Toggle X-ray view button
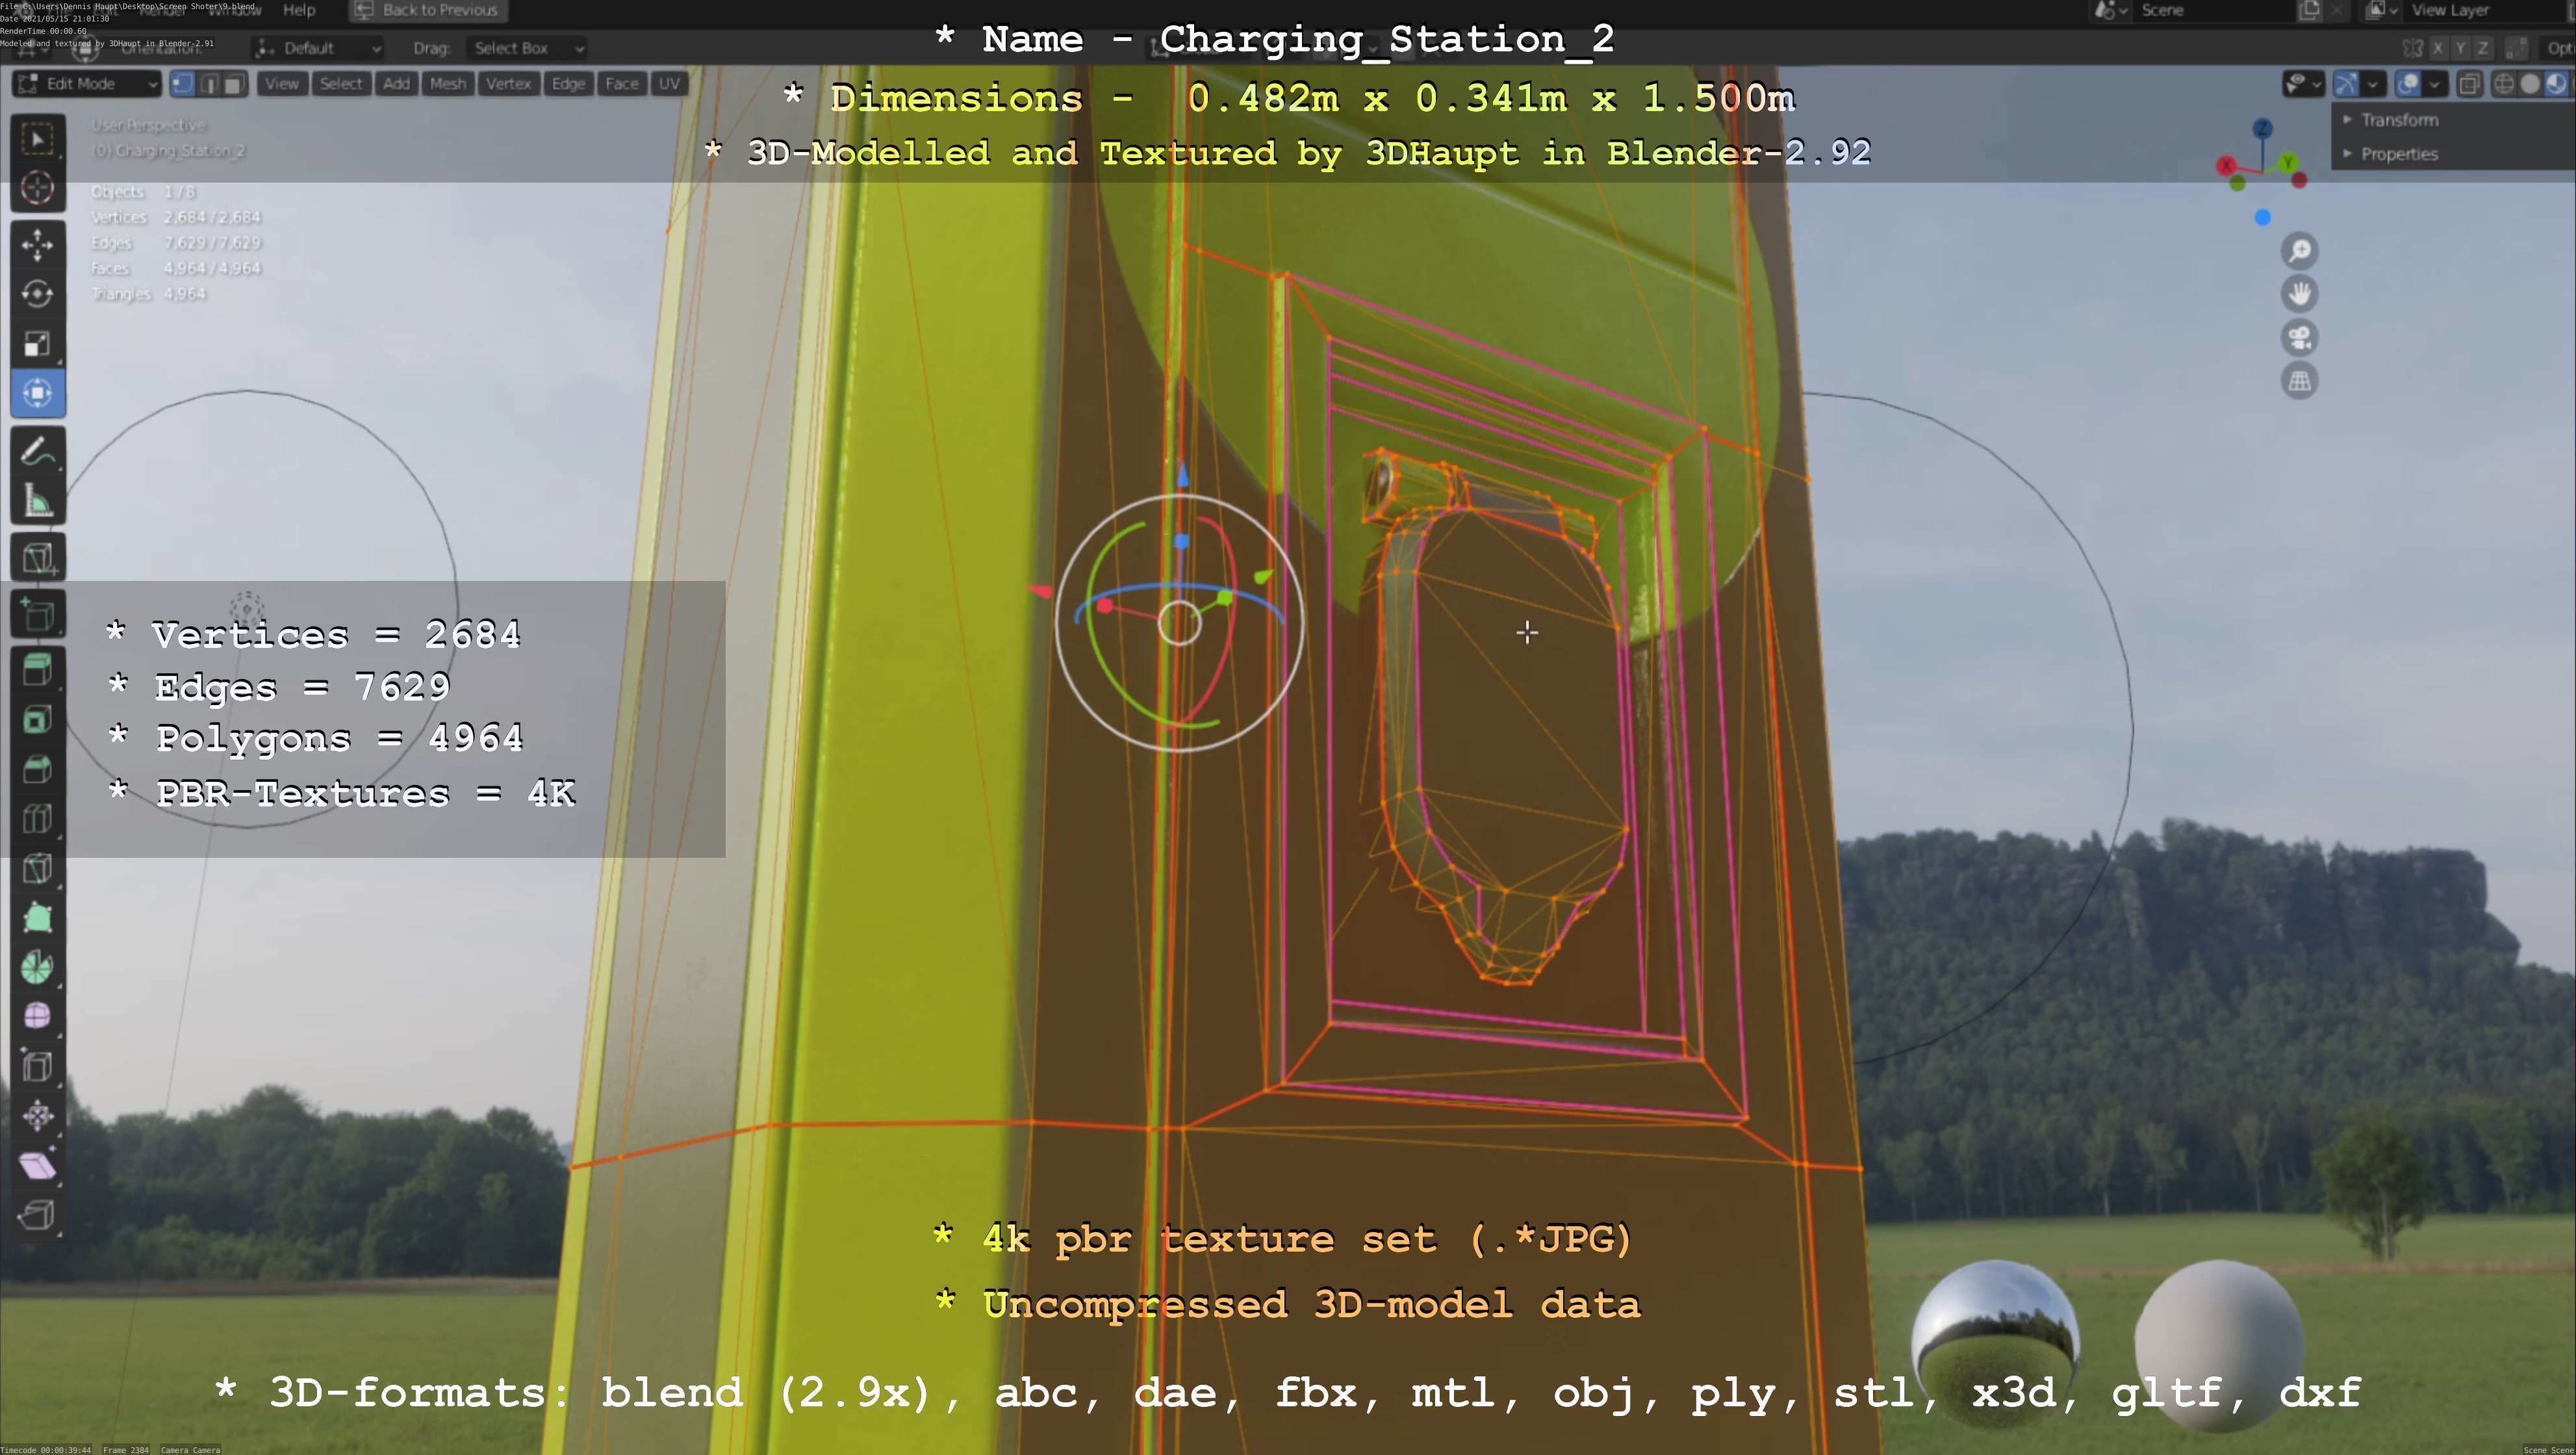 [2469, 84]
